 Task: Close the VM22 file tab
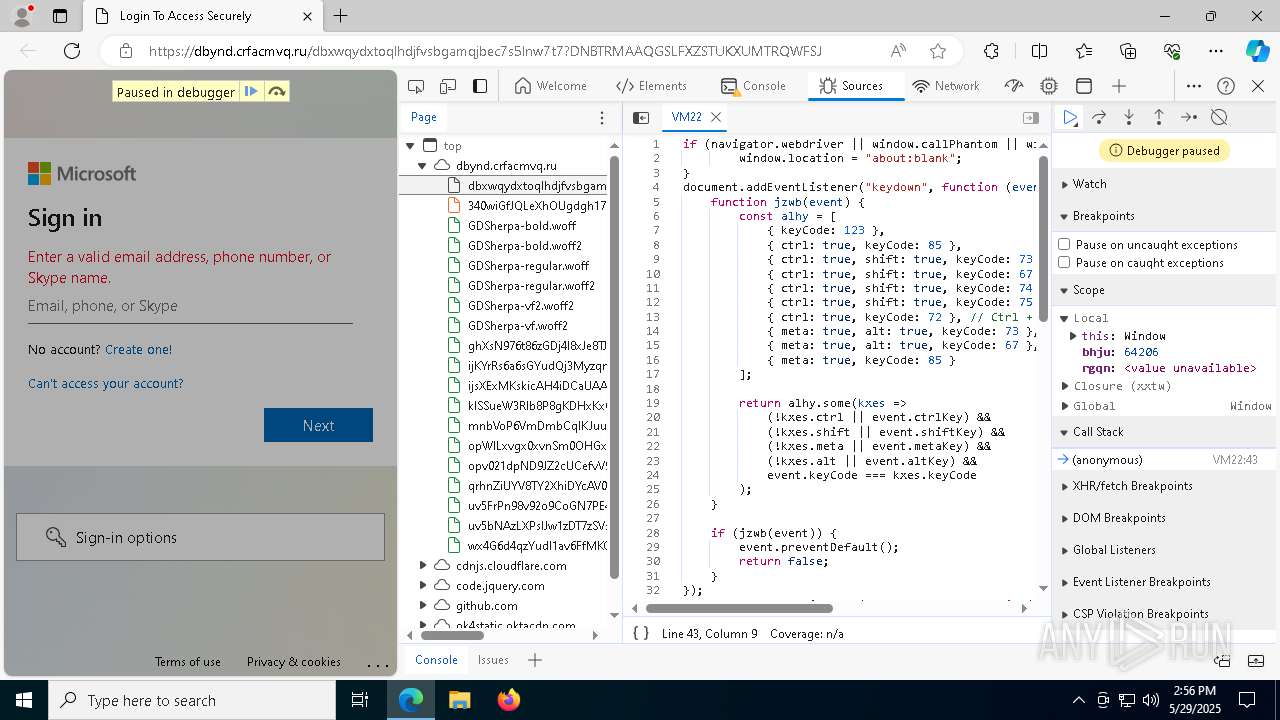pos(716,117)
